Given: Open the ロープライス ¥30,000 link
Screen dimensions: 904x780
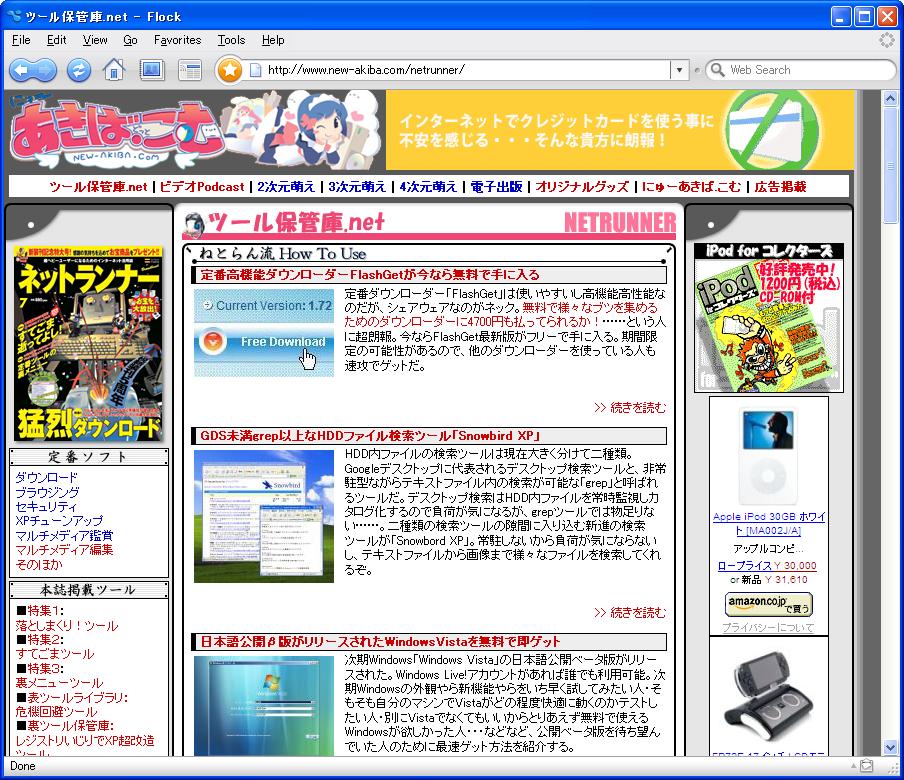Looking at the screenshot, I should tap(767, 566).
